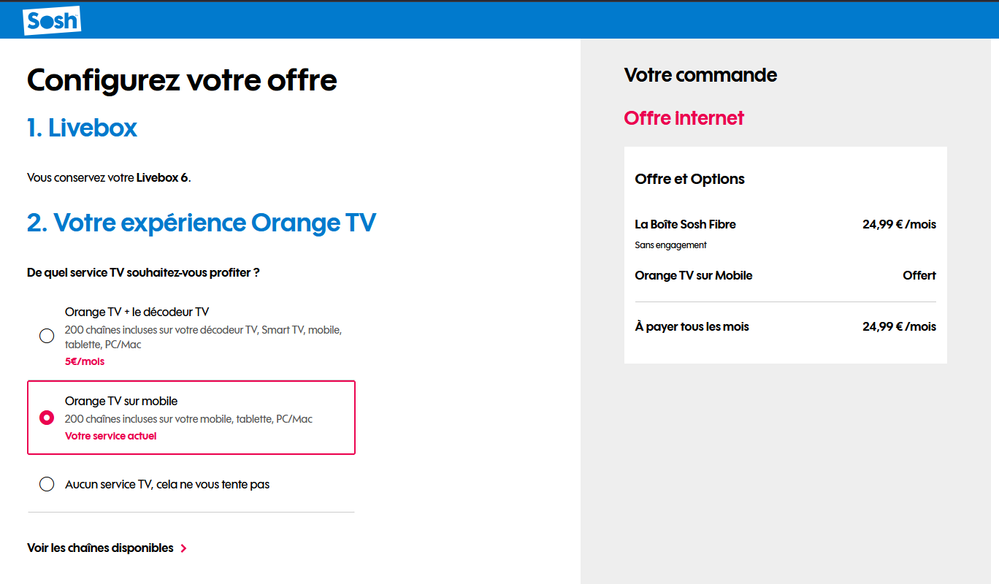Click the Offre Internet heading
Viewport: 999px width, 584px height.
tap(684, 118)
